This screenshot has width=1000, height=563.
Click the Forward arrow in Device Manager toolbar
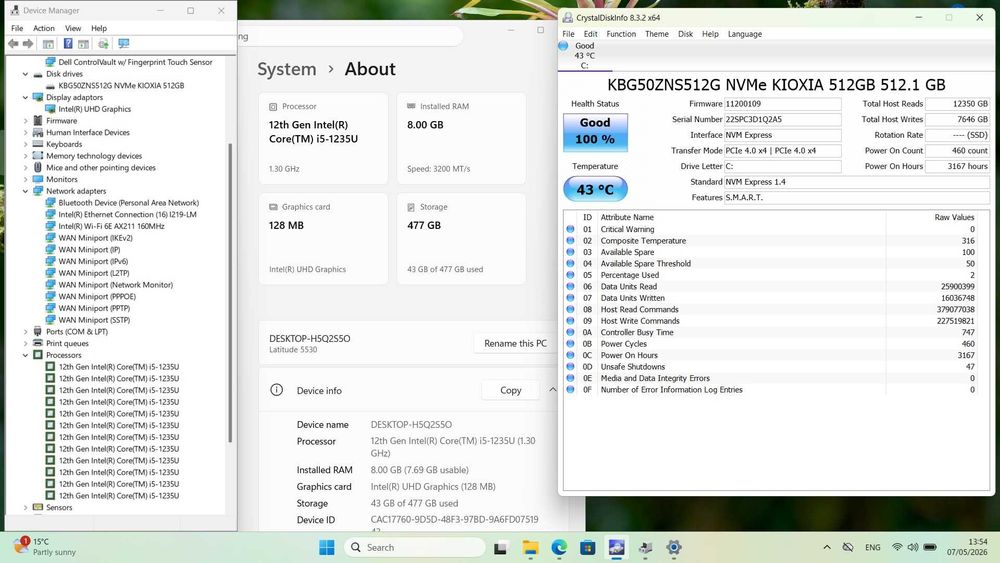(28, 43)
